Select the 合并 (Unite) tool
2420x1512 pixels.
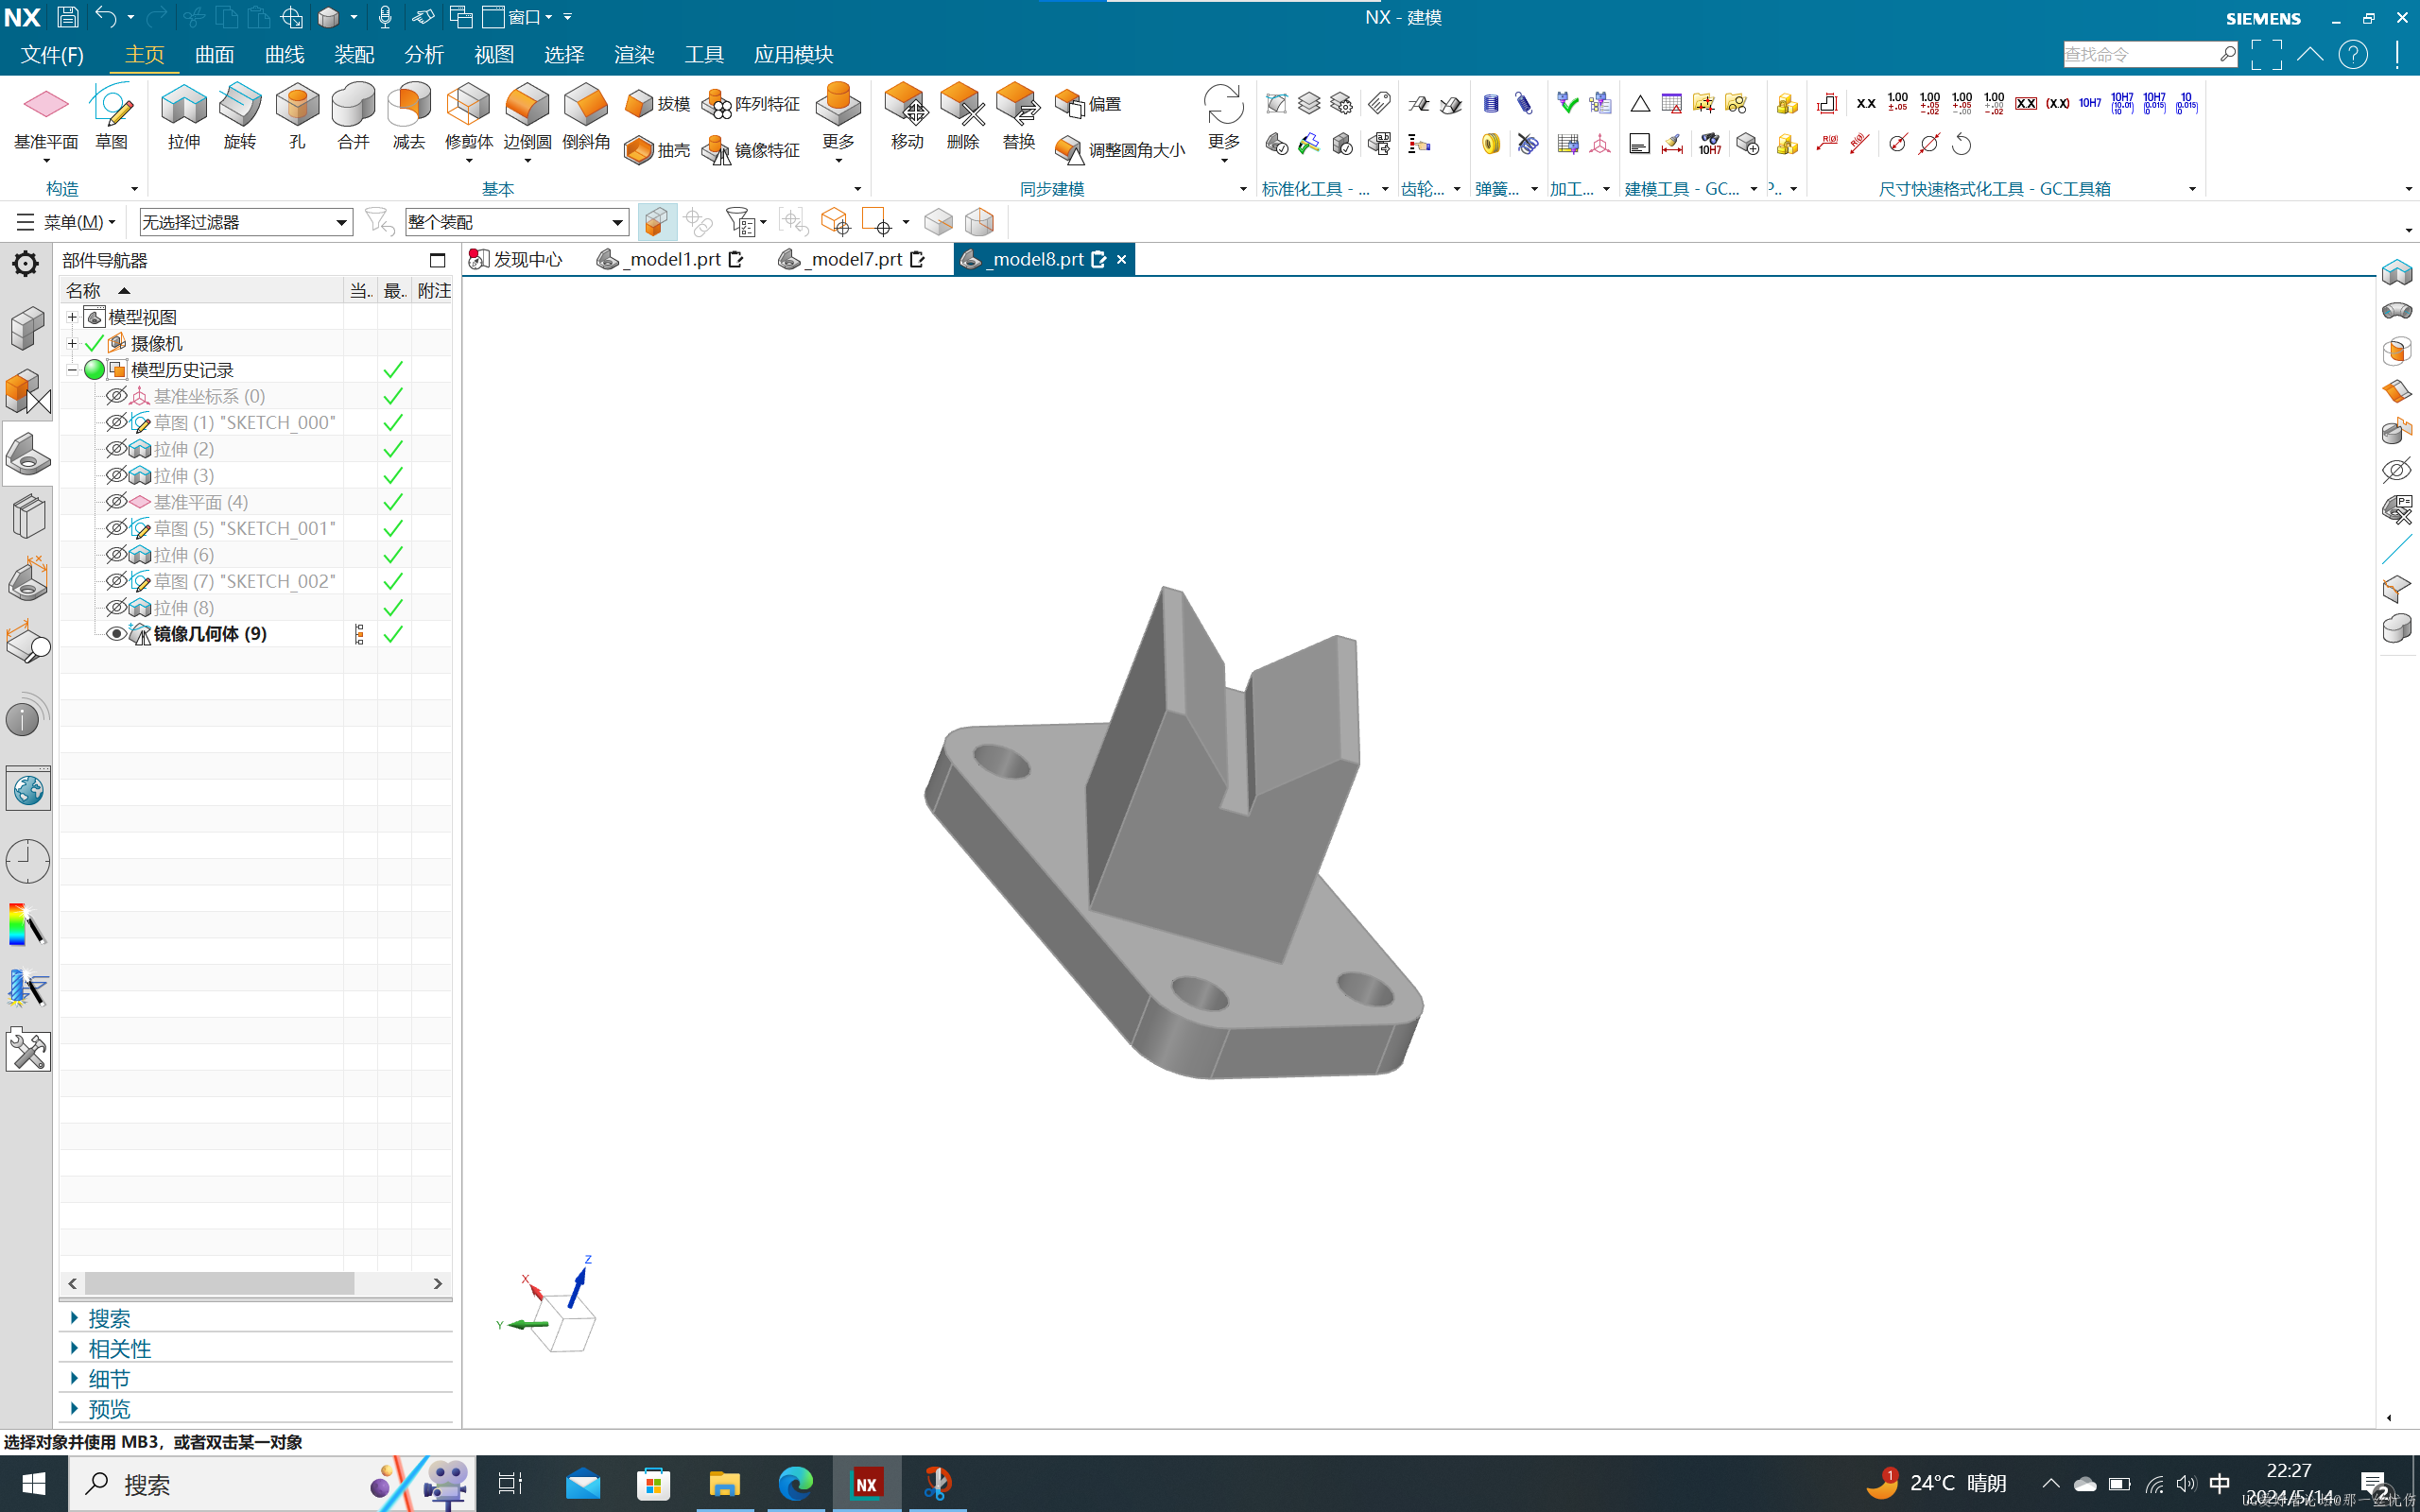[353, 117]
